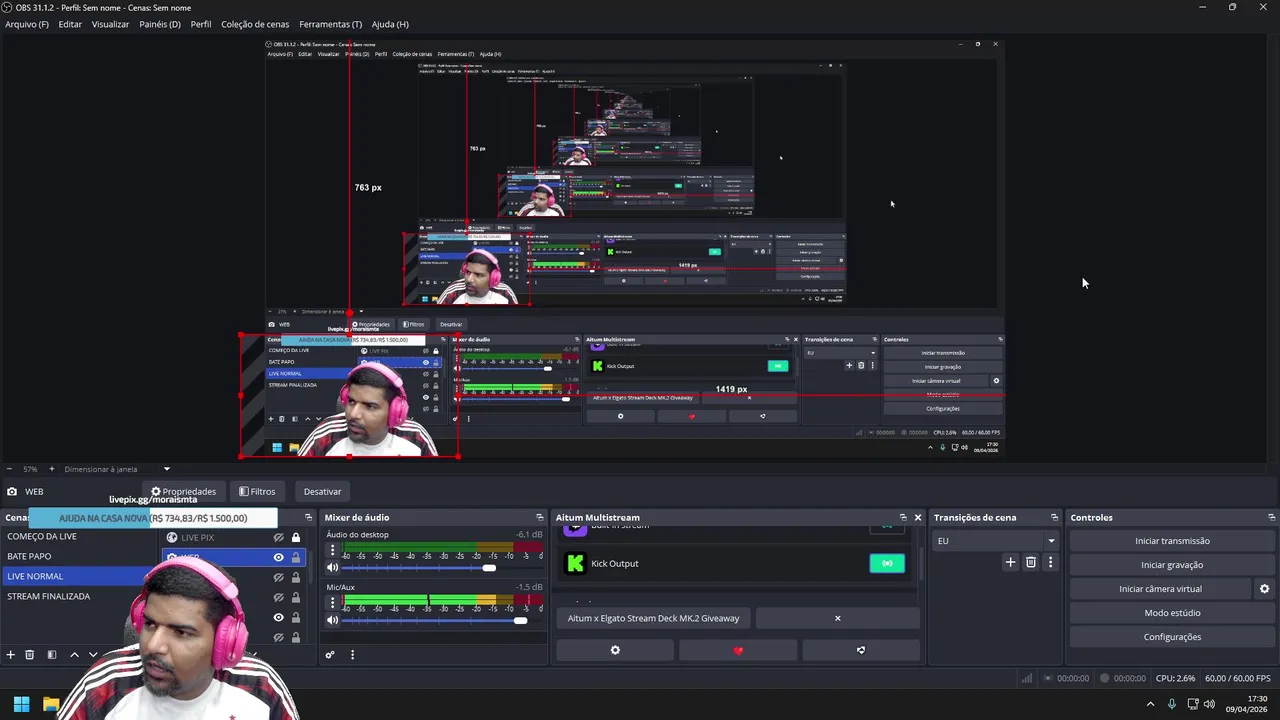The width and height of the screenshot is (1280, 720).
Task: Open advanced audio properties gears icon
Action: 330,655
